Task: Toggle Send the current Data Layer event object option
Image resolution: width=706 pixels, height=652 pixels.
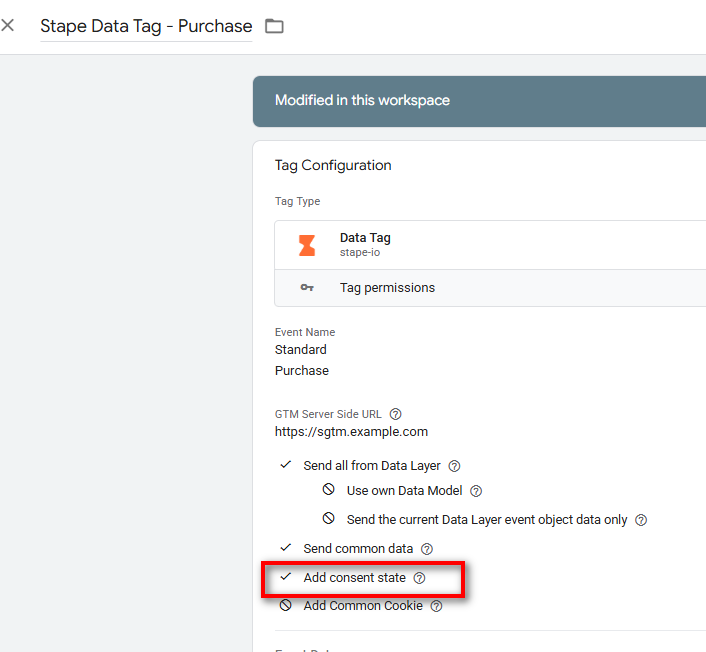Action: 329,518
